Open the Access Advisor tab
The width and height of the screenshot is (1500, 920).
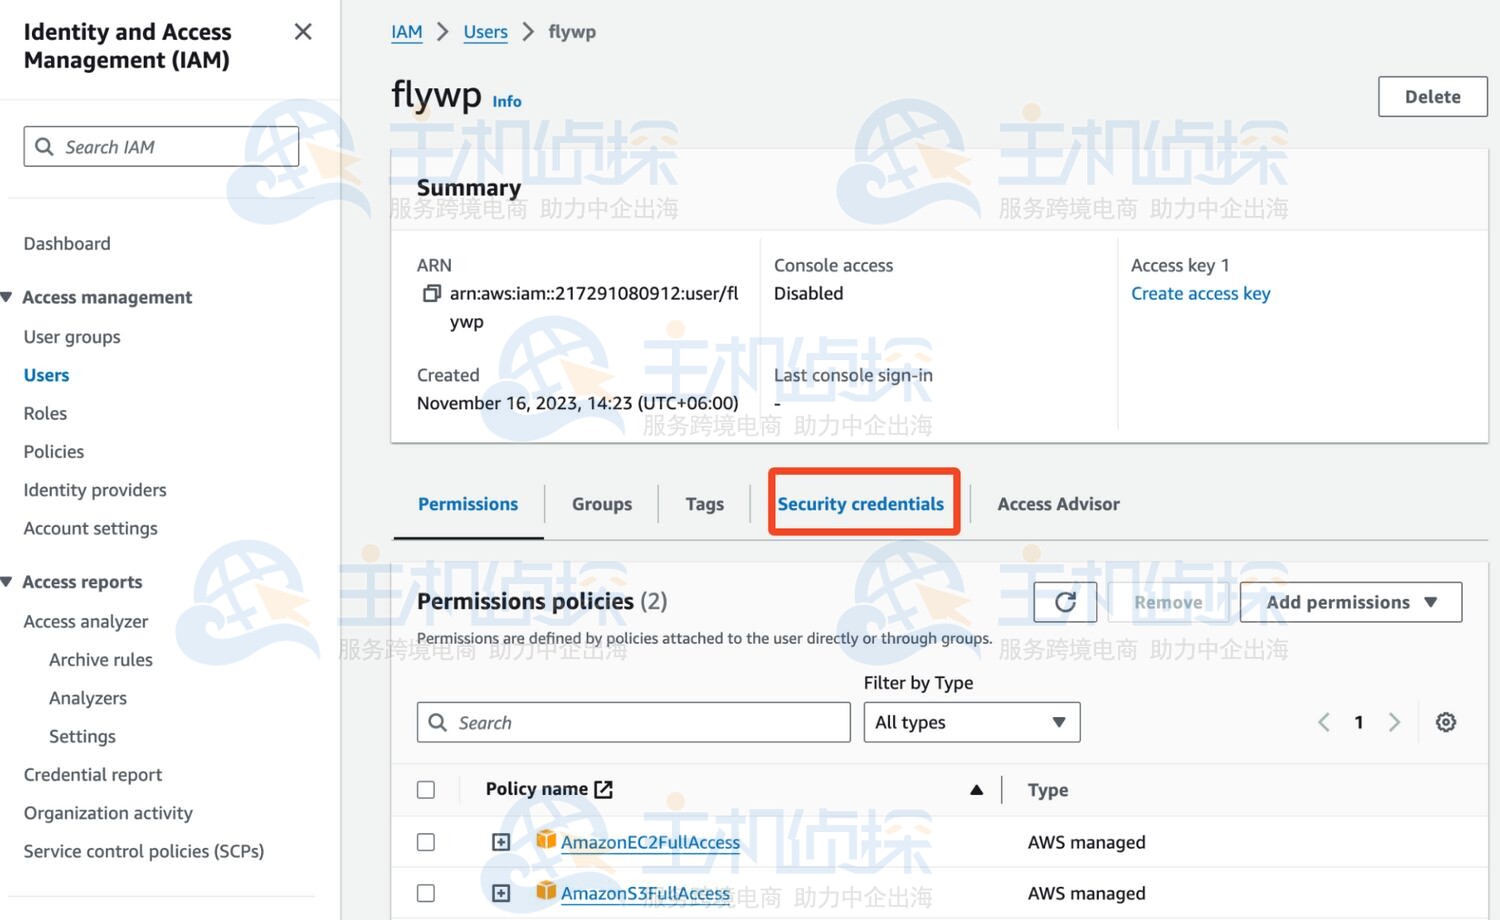[x=1059, y=504]
